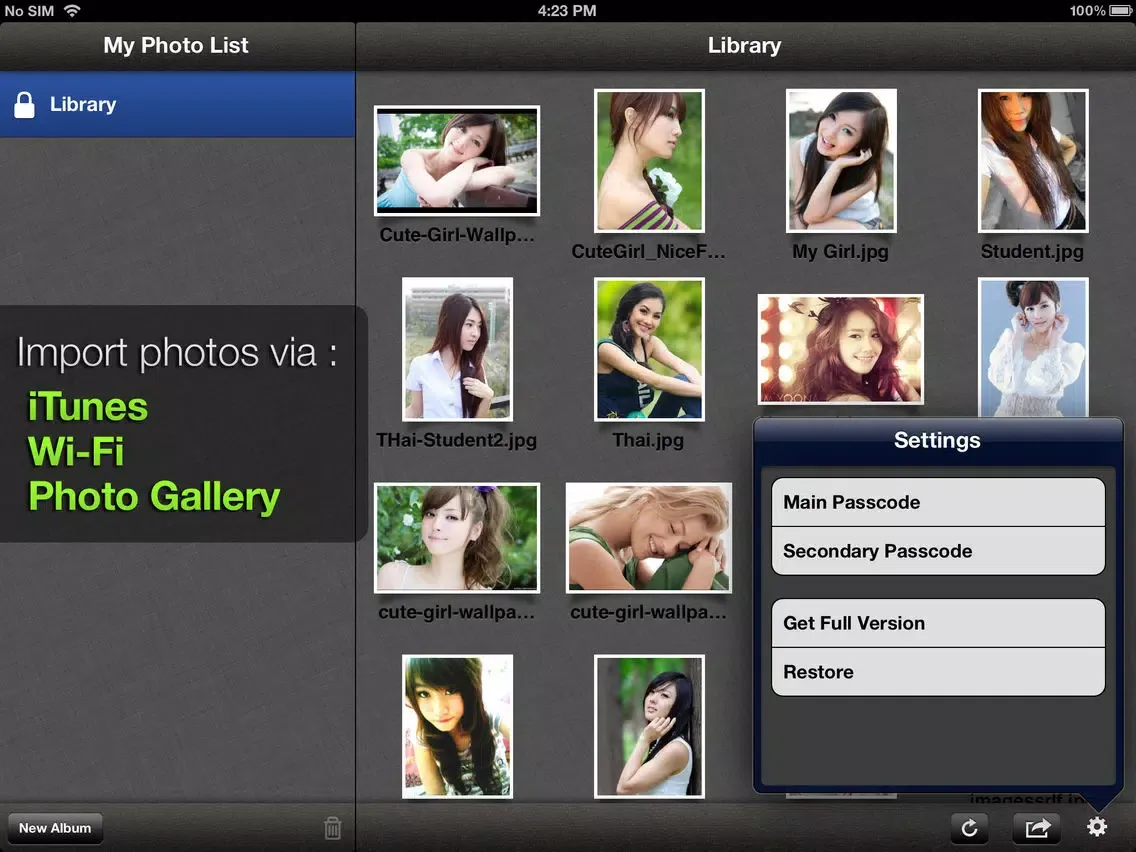Tap the battery indicator icon
Viewport: 1136px width, 852px height.
point(1120,11)
